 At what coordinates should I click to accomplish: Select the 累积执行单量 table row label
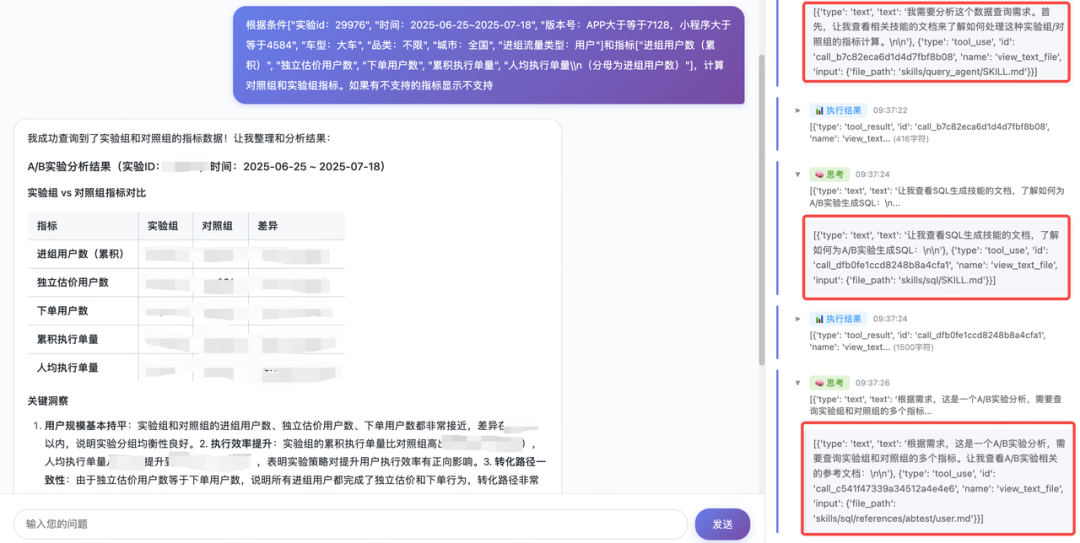(x=68, y=339)
